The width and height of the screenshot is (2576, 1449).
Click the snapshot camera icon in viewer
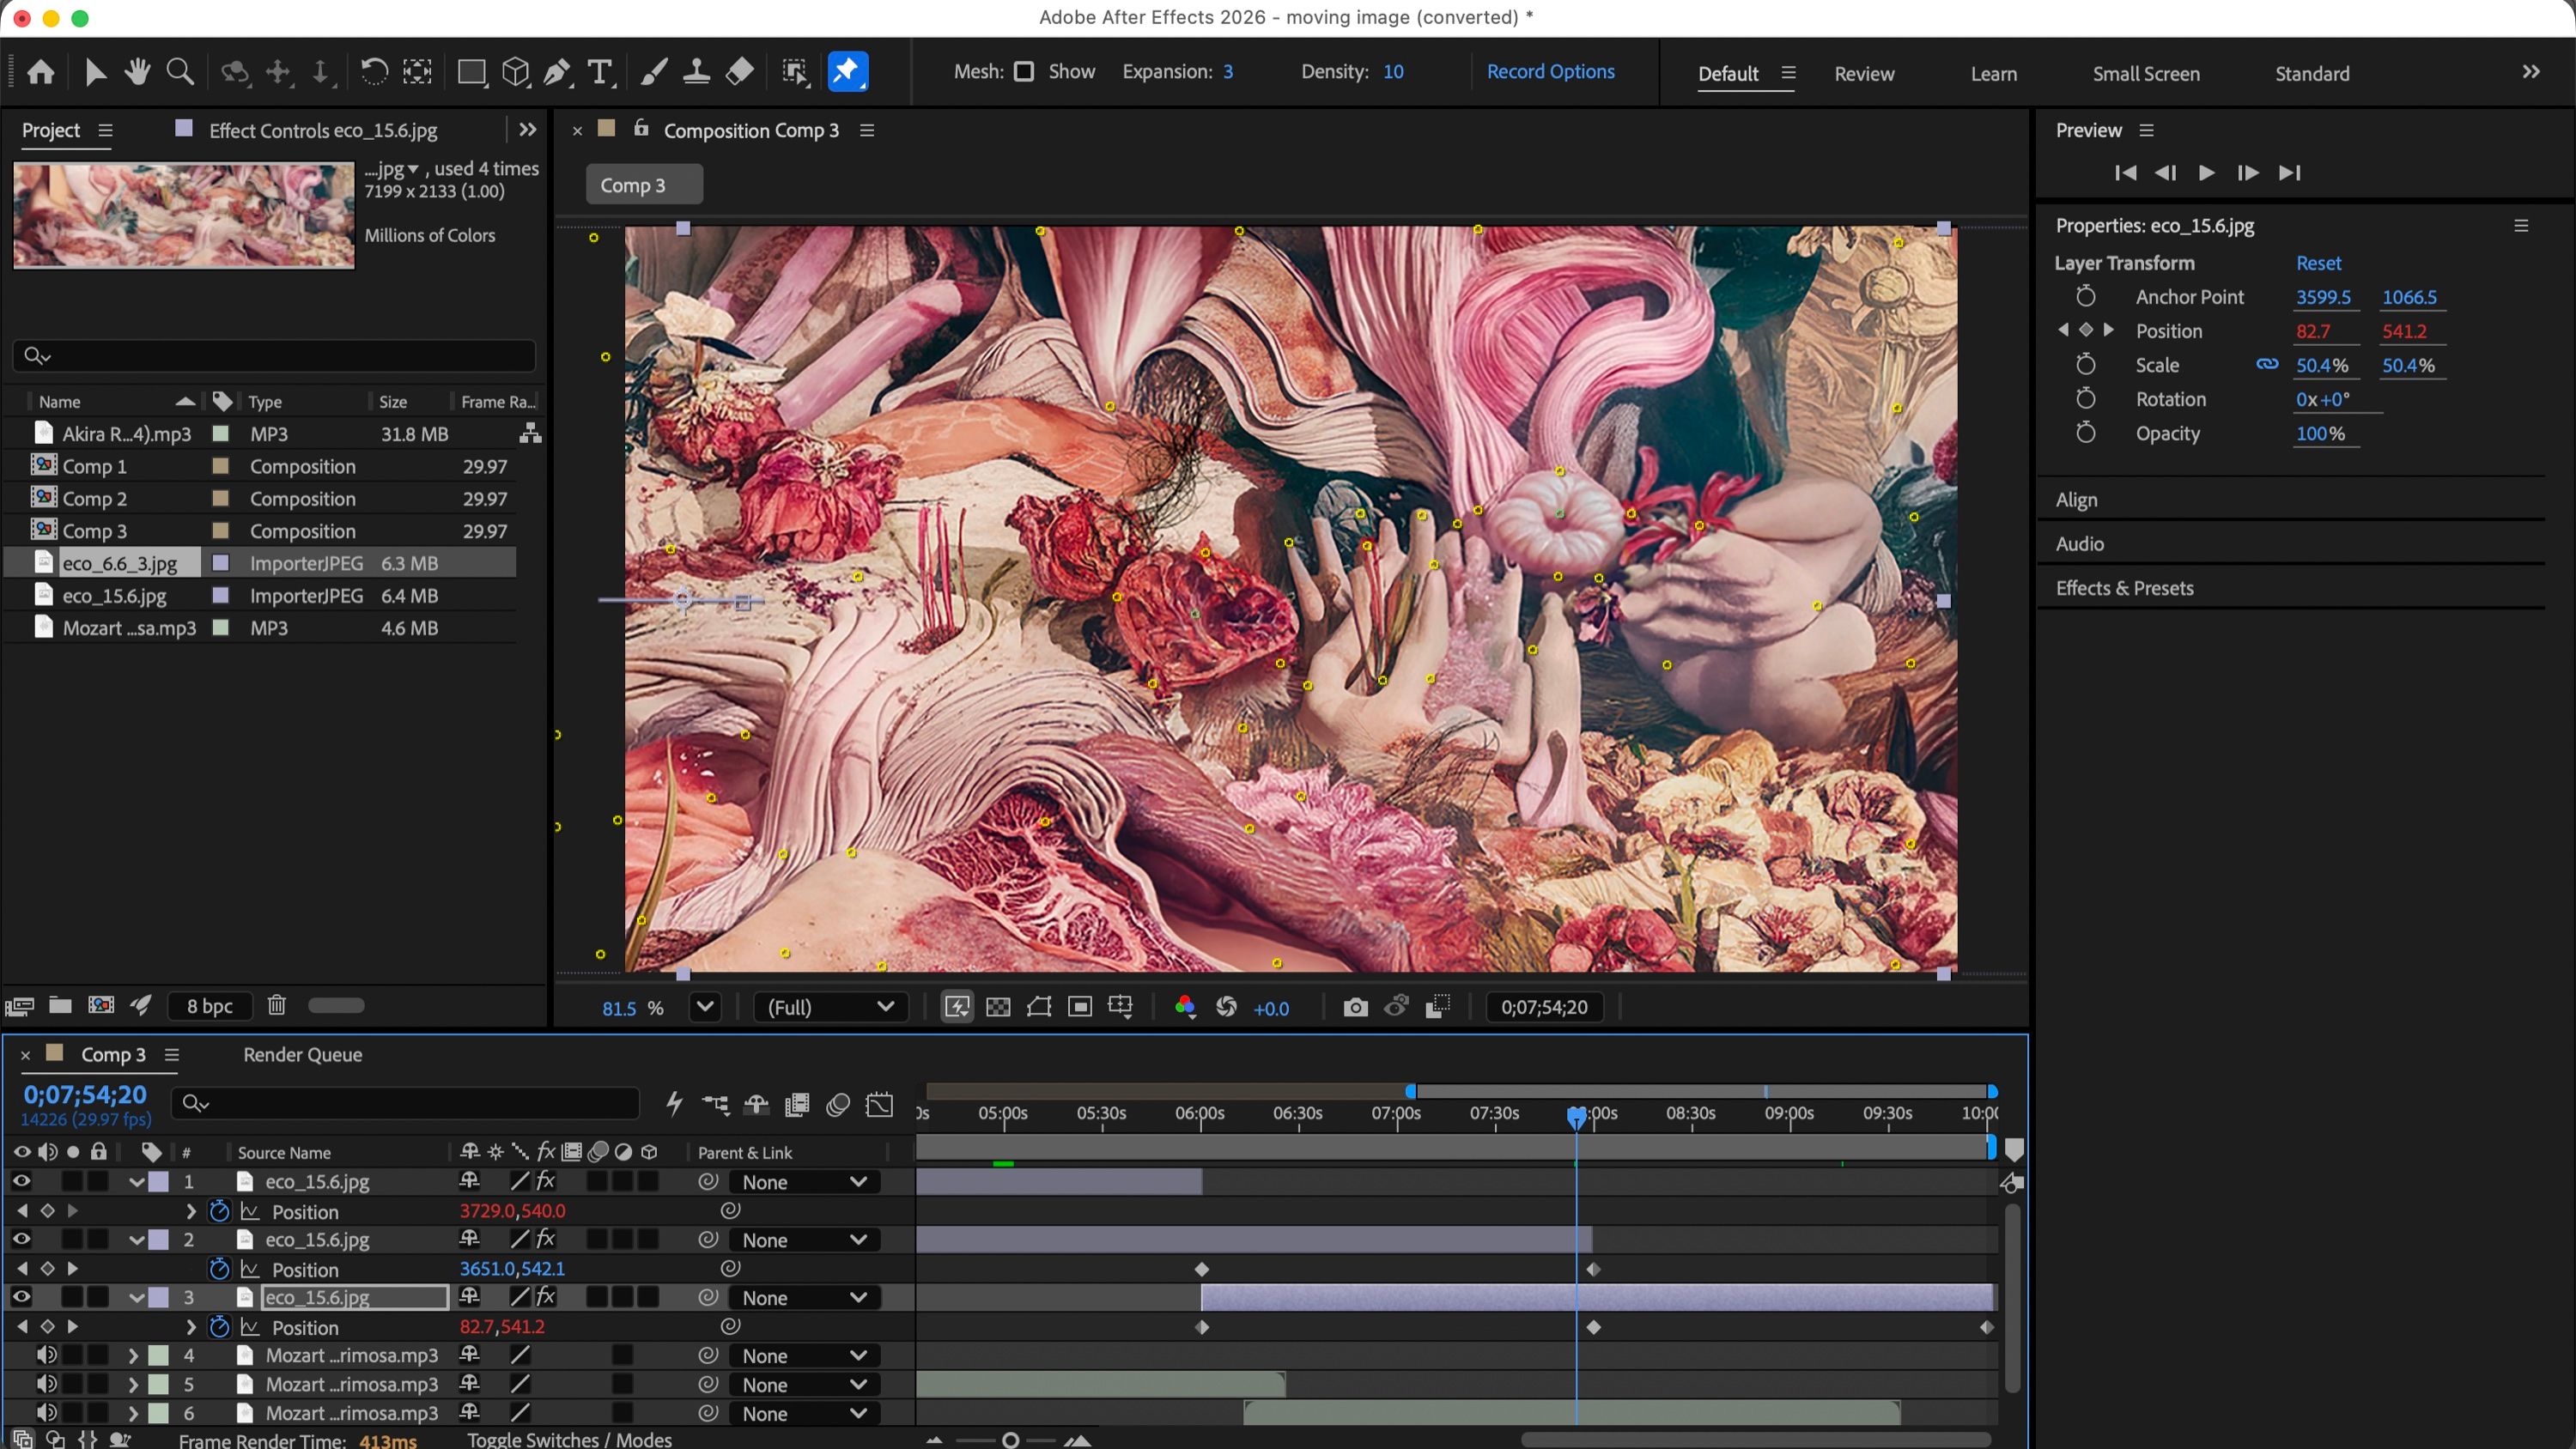pos(1355,1007)
